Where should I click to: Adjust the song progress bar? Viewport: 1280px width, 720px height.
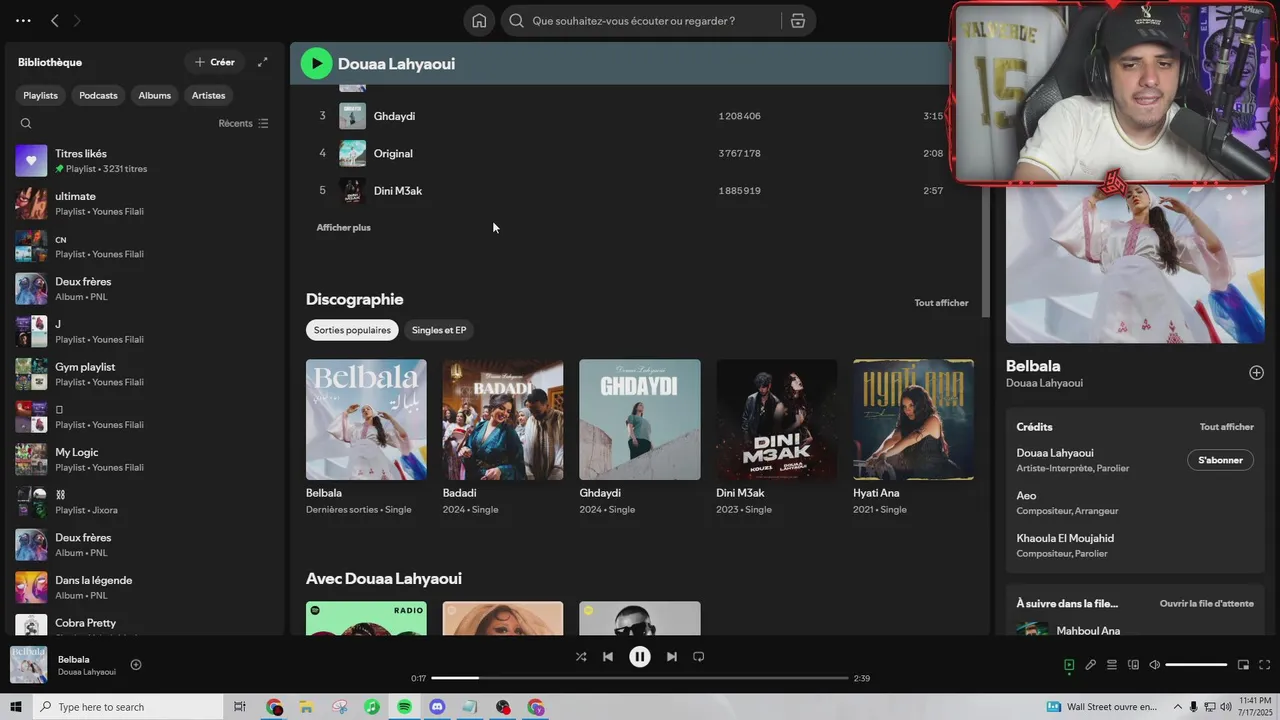[x=640, y=678]
